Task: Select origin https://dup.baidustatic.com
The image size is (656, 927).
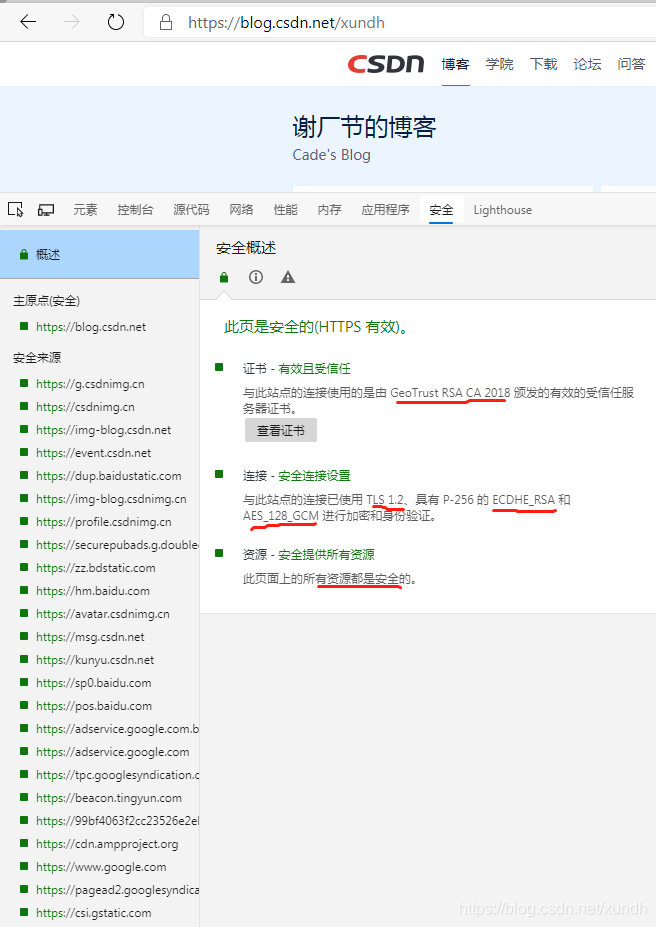Action: pyautogui.click(x=109, y=477)
